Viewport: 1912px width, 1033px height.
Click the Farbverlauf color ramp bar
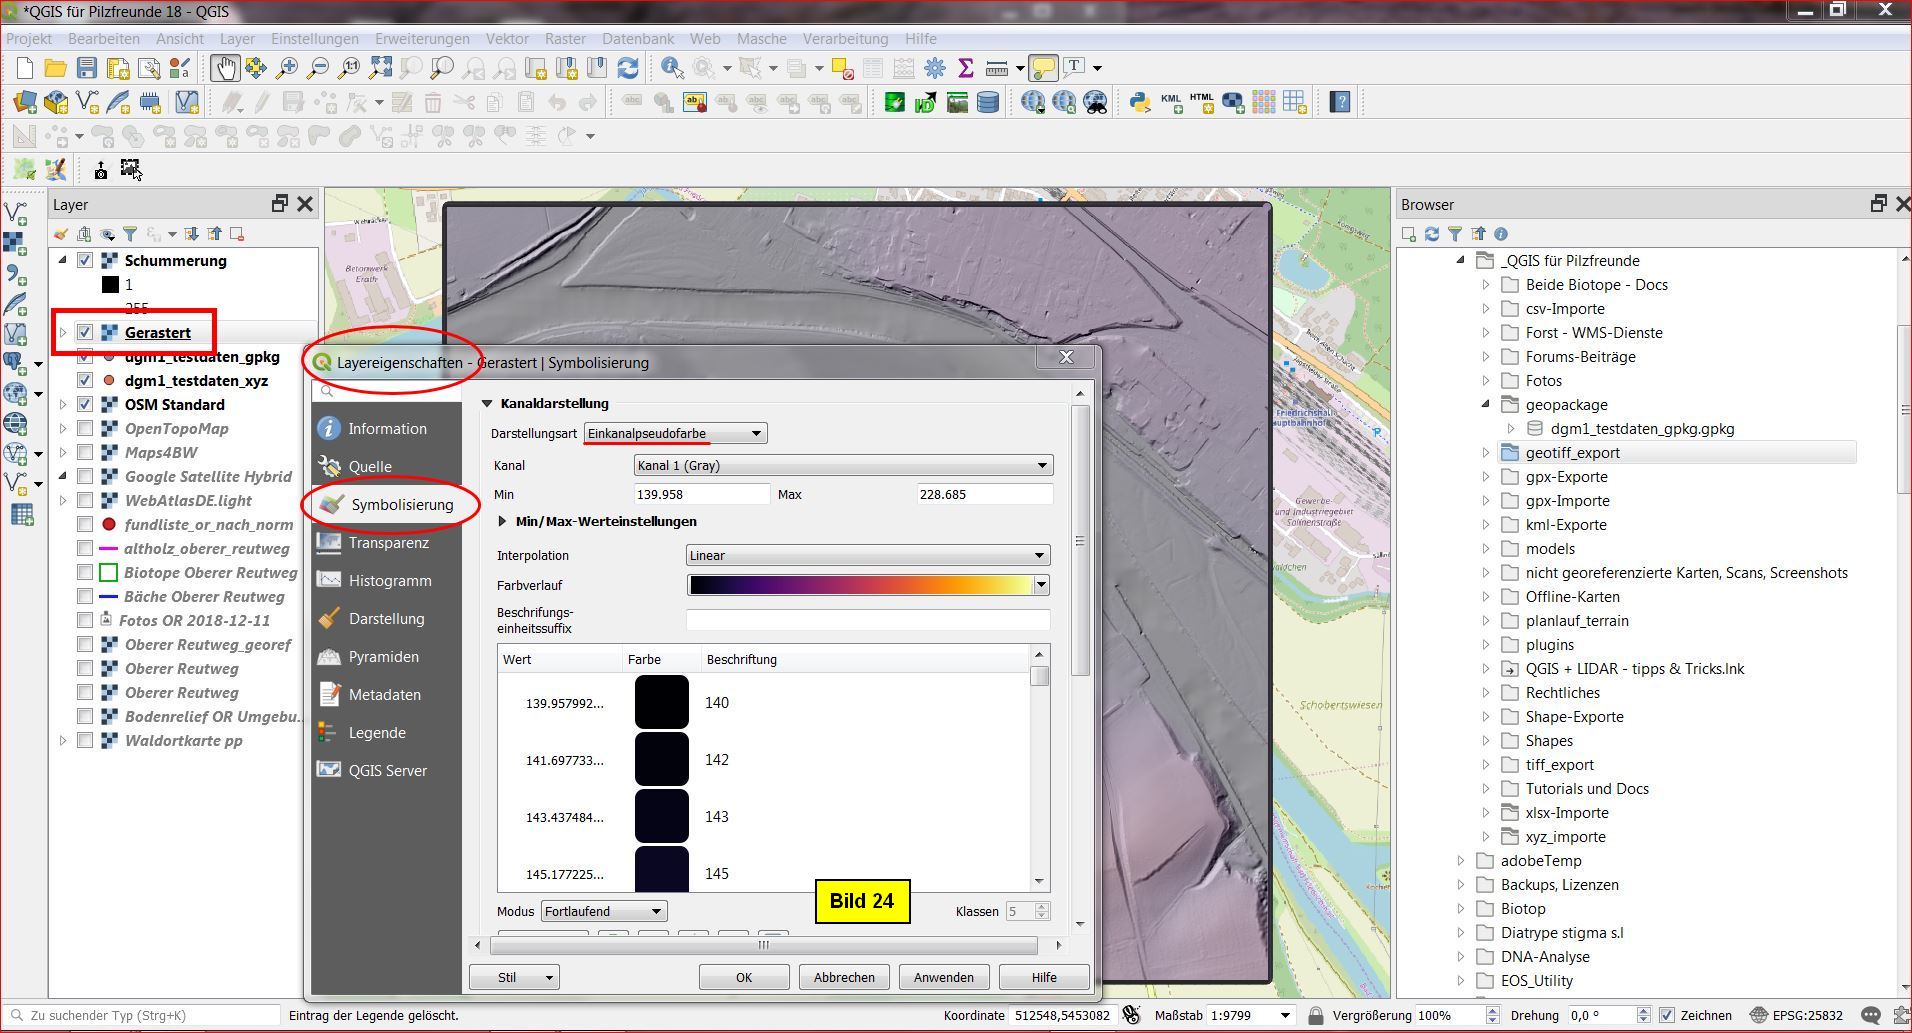click(x=860, y=585)
